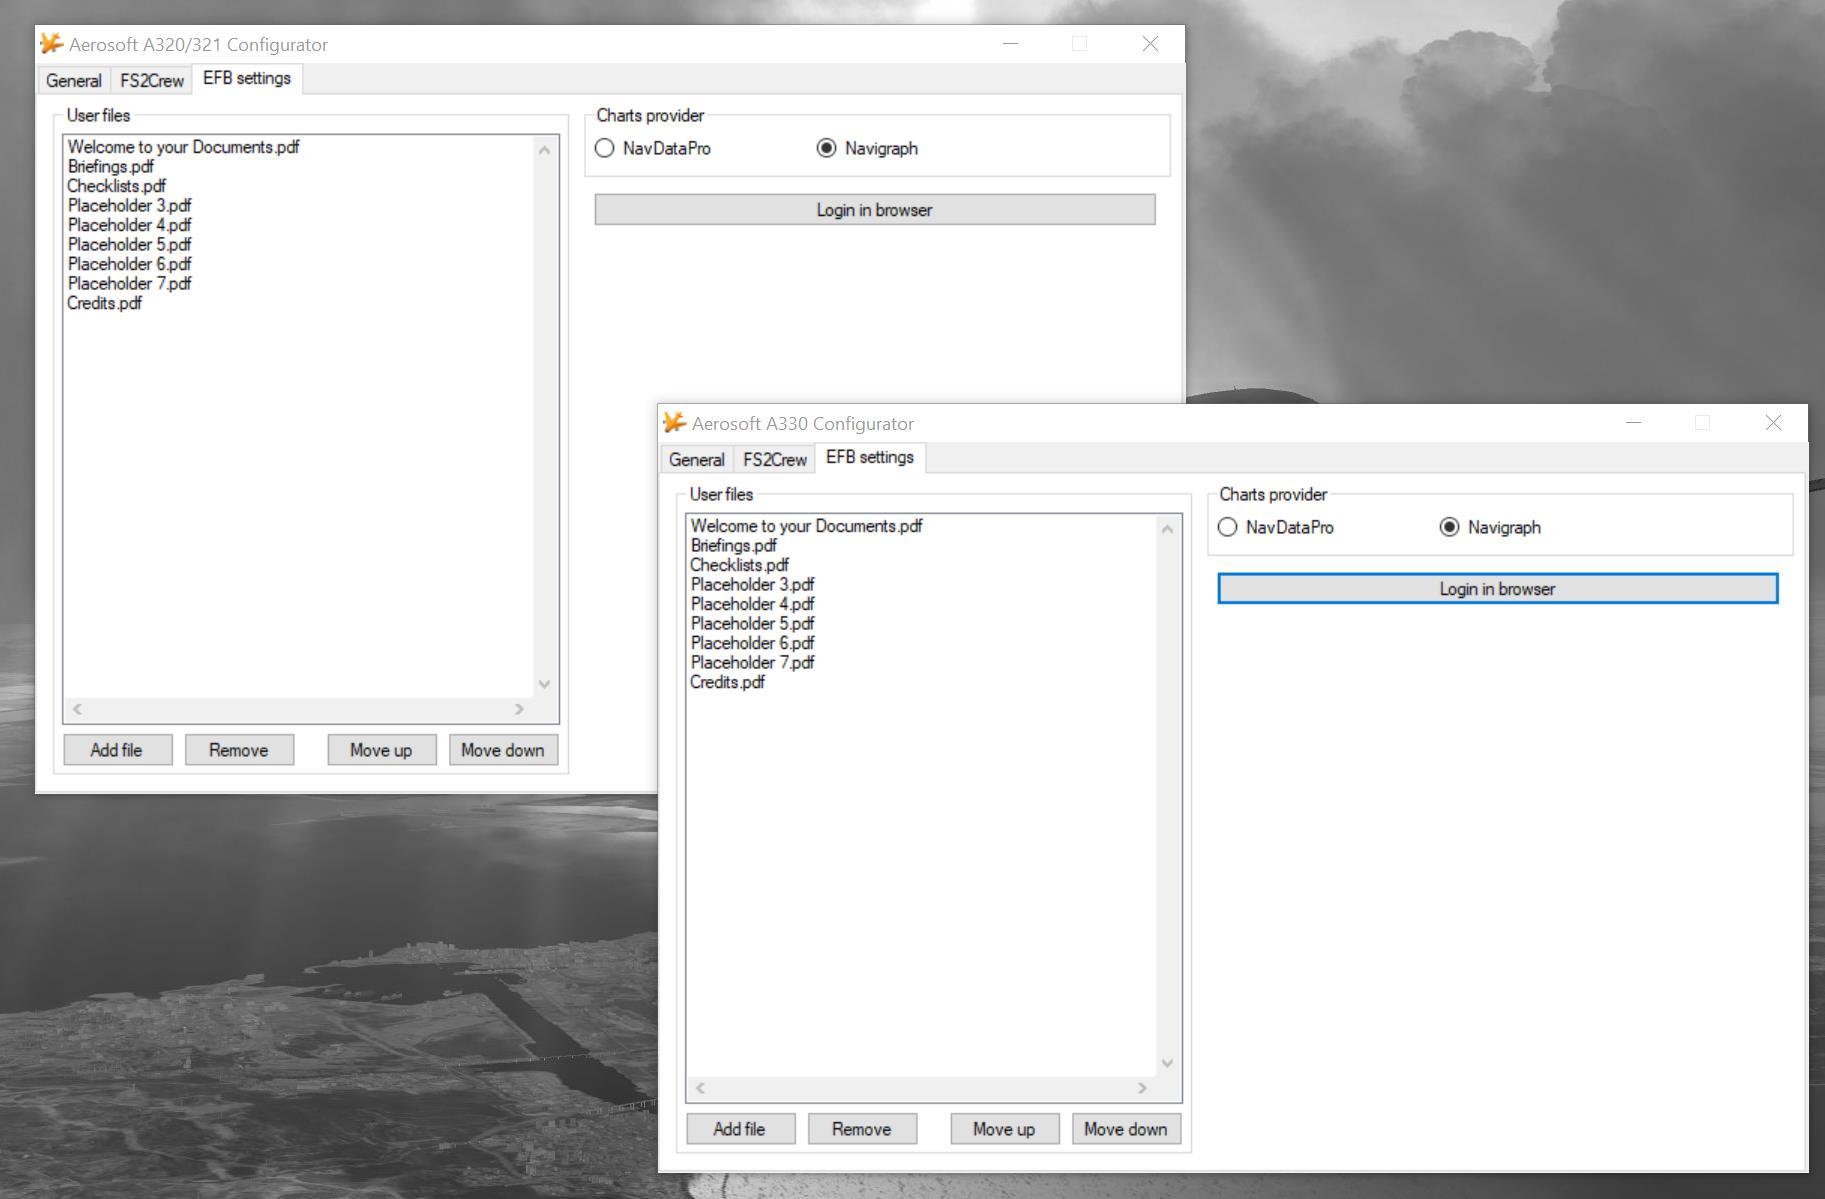This screenshot has height=1199, width=1825.
Task: Close the A330 Configurator window
Action: (x=1772, y=423)
